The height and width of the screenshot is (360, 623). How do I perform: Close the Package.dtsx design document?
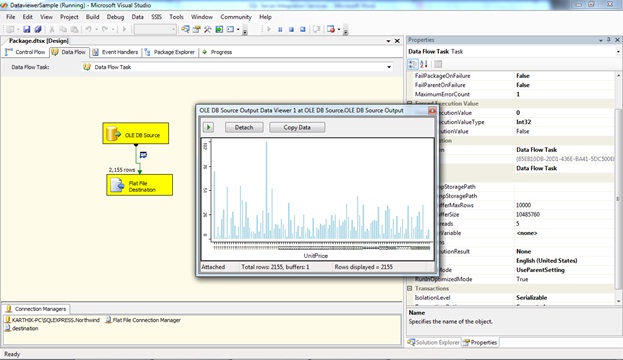click(x=397, y=41)
